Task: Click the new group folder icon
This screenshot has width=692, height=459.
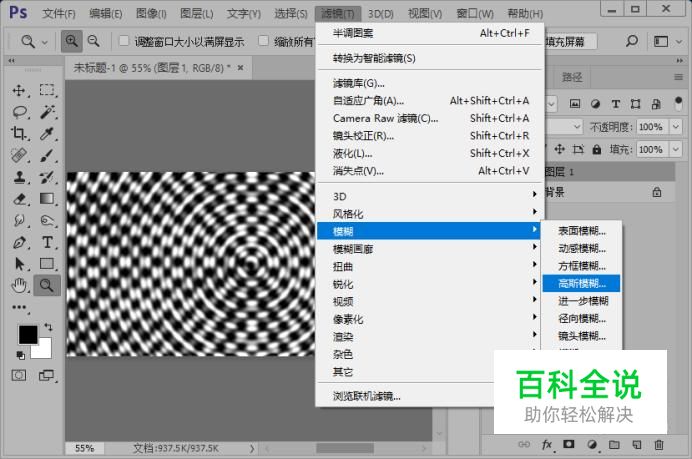Action: point(614,444)
